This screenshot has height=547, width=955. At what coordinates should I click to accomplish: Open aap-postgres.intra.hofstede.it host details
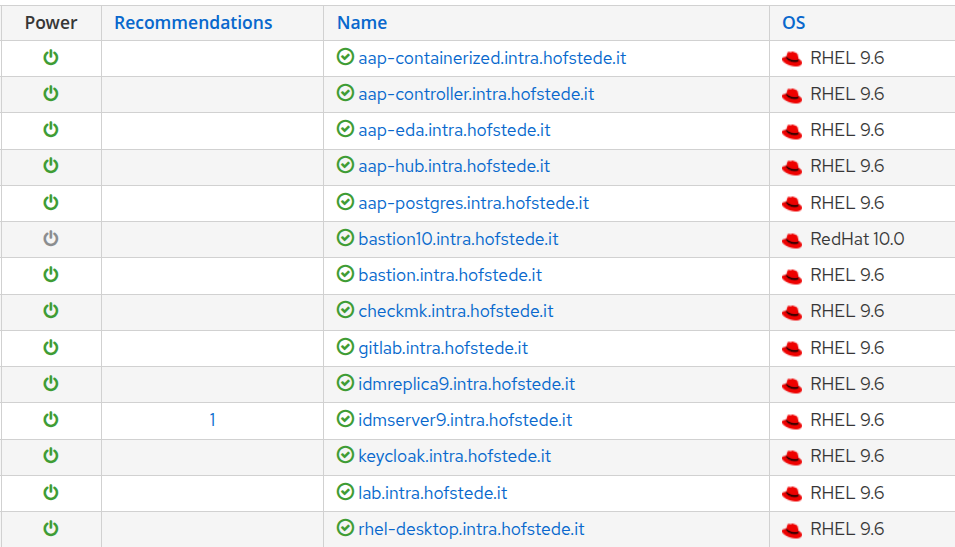[x=473, y=203]
